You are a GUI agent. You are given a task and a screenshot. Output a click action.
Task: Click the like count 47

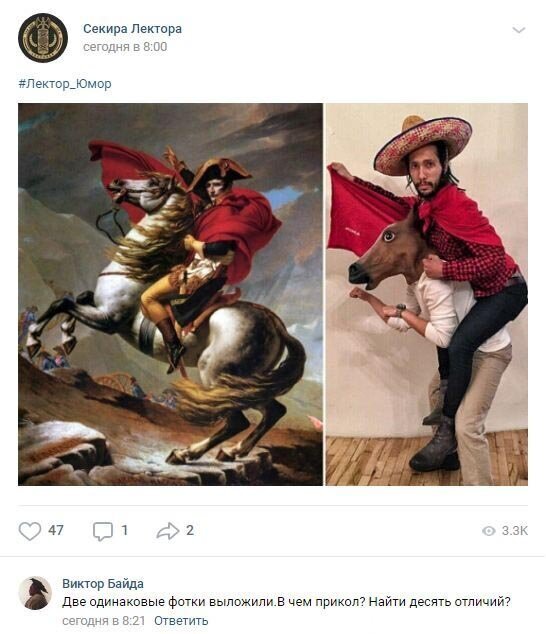(x=56, y=530)
